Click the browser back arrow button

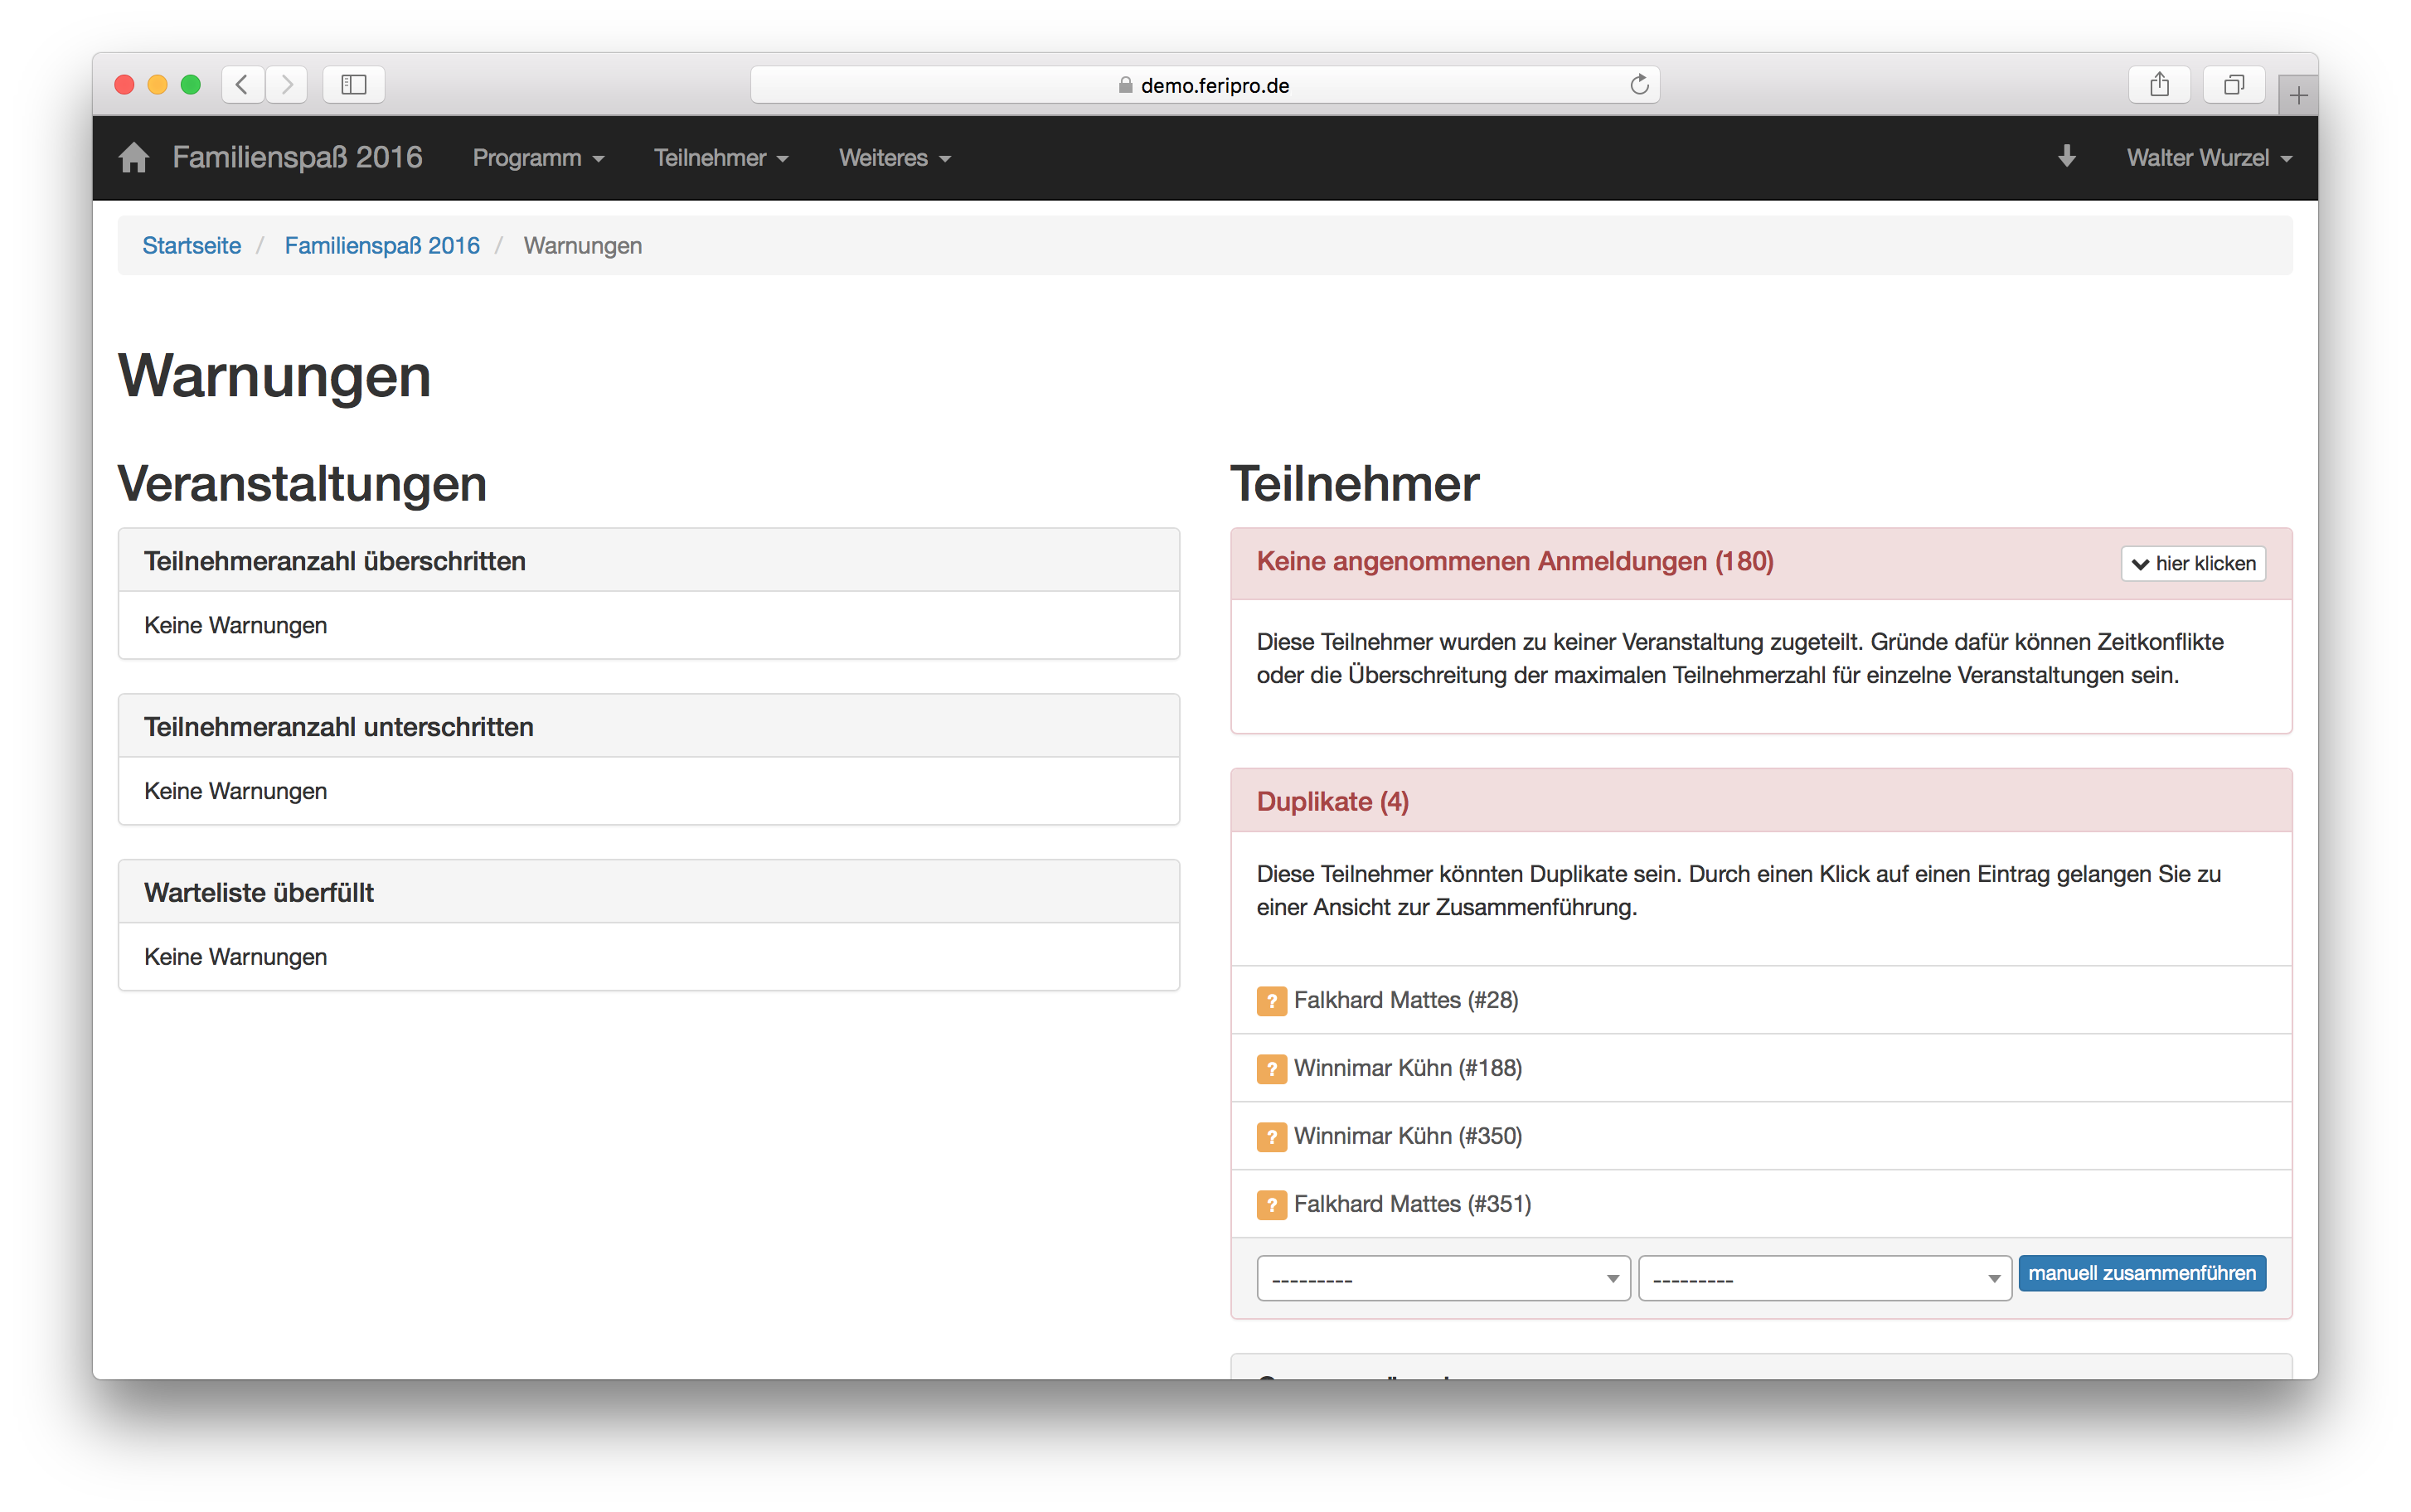(243, 85)
